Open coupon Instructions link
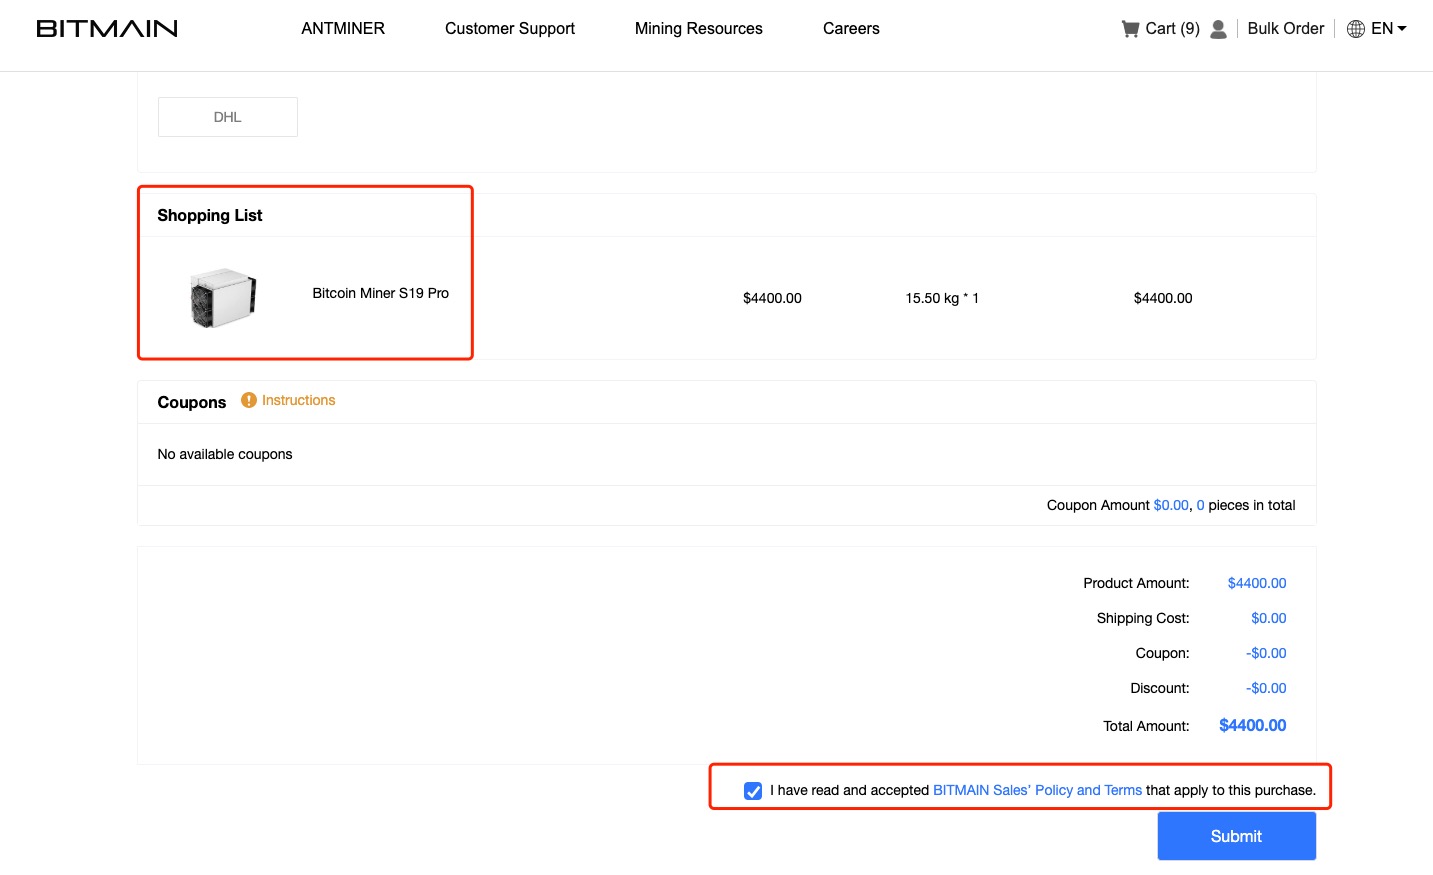The height and width of the screenshot is (875, 1433). point(298,400)
